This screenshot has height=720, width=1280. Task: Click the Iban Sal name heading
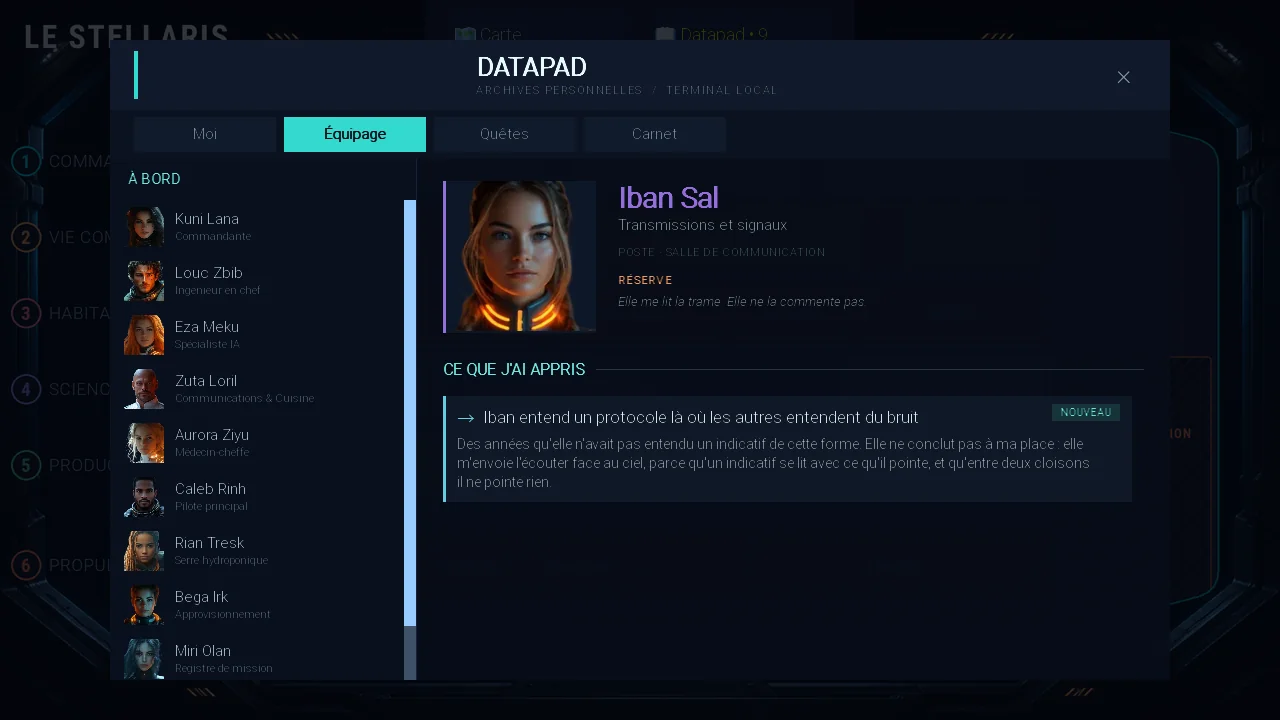[x=668, y=198]
